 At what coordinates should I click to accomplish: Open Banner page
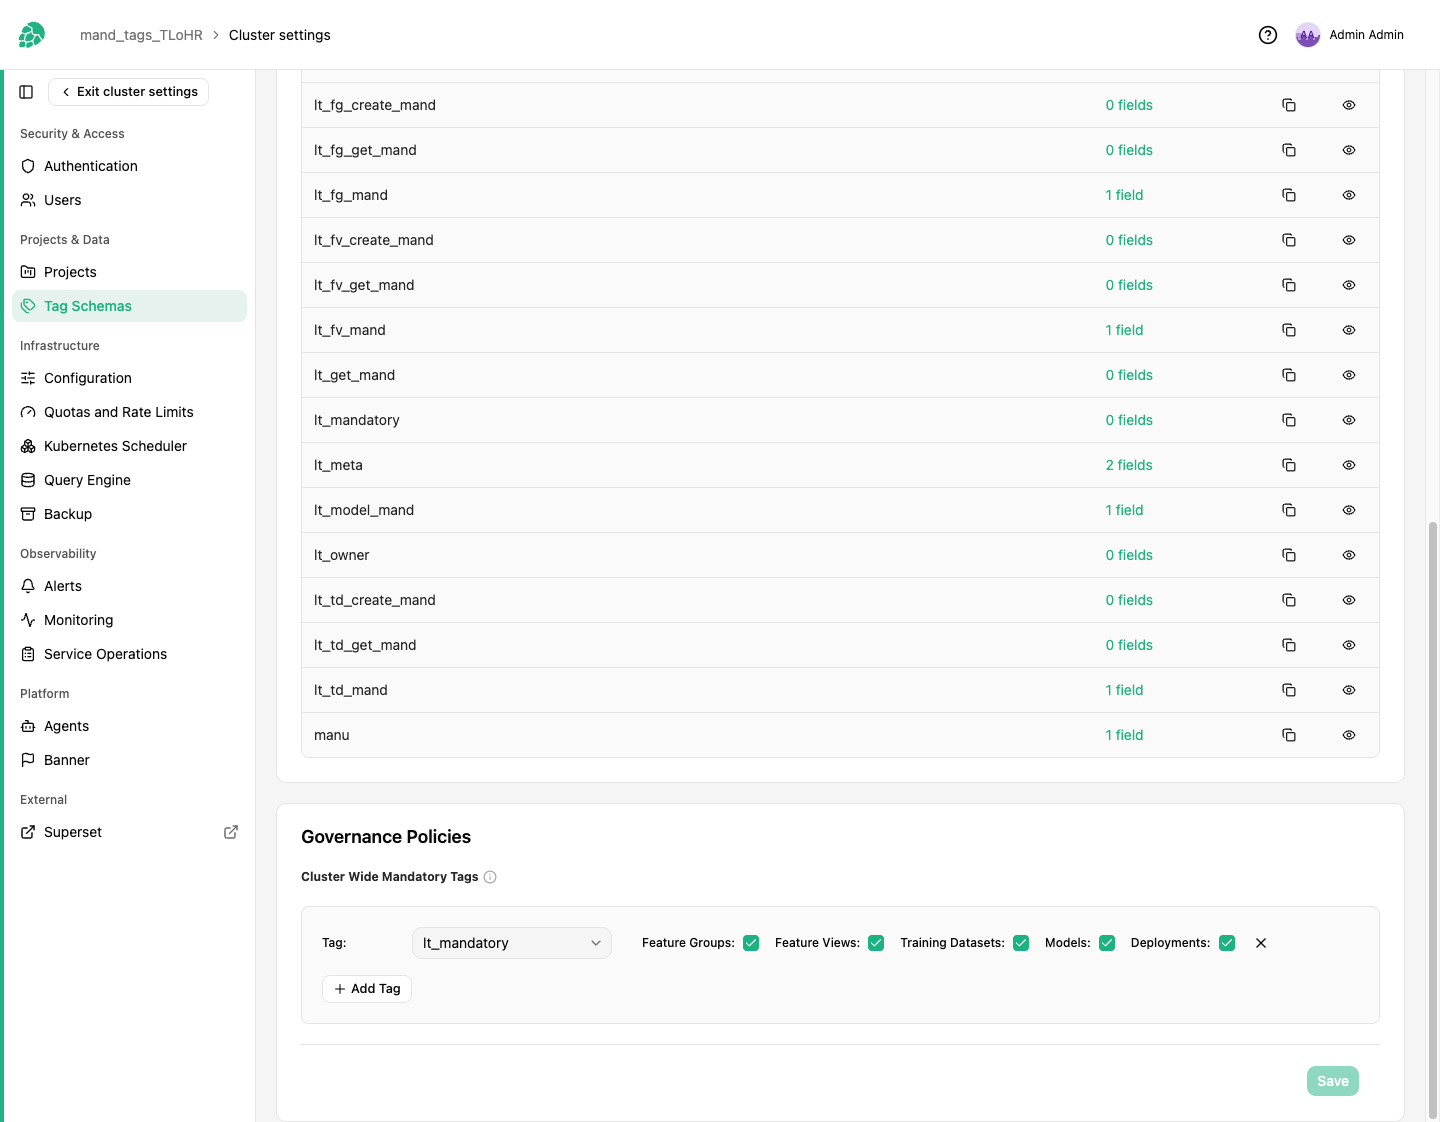129,760
